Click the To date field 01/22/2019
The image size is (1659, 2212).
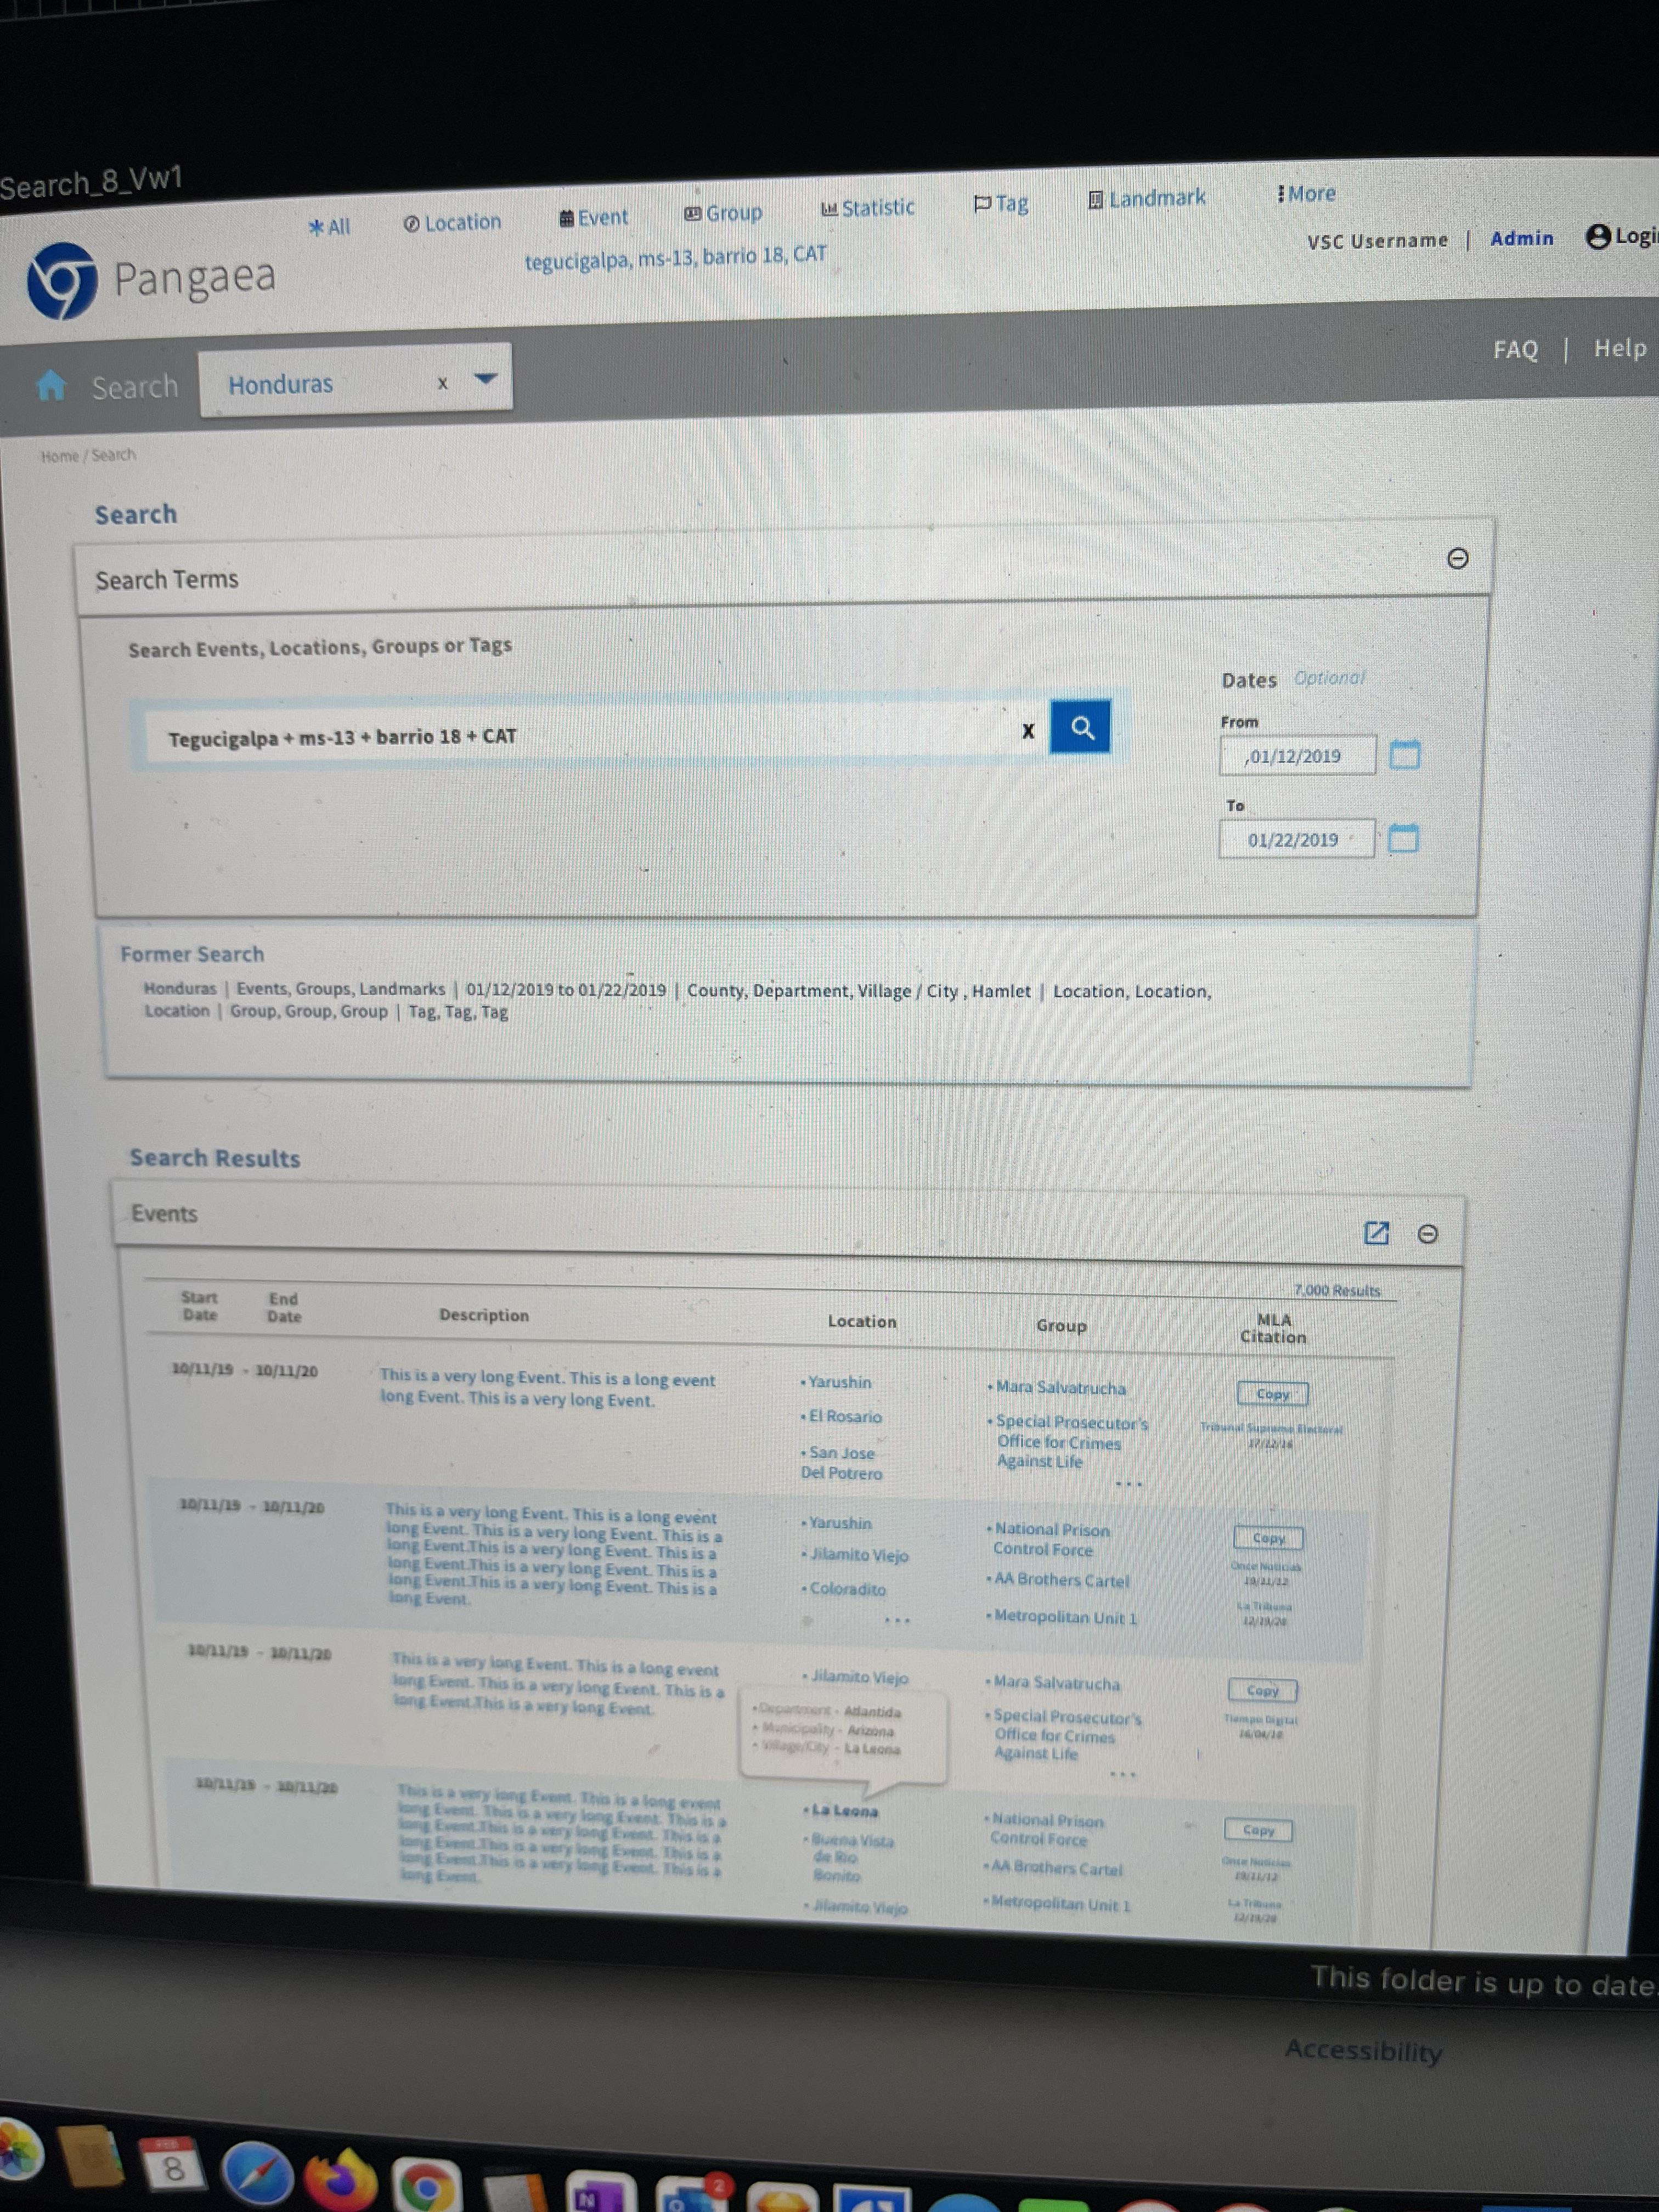click(x=1296, y=839)
